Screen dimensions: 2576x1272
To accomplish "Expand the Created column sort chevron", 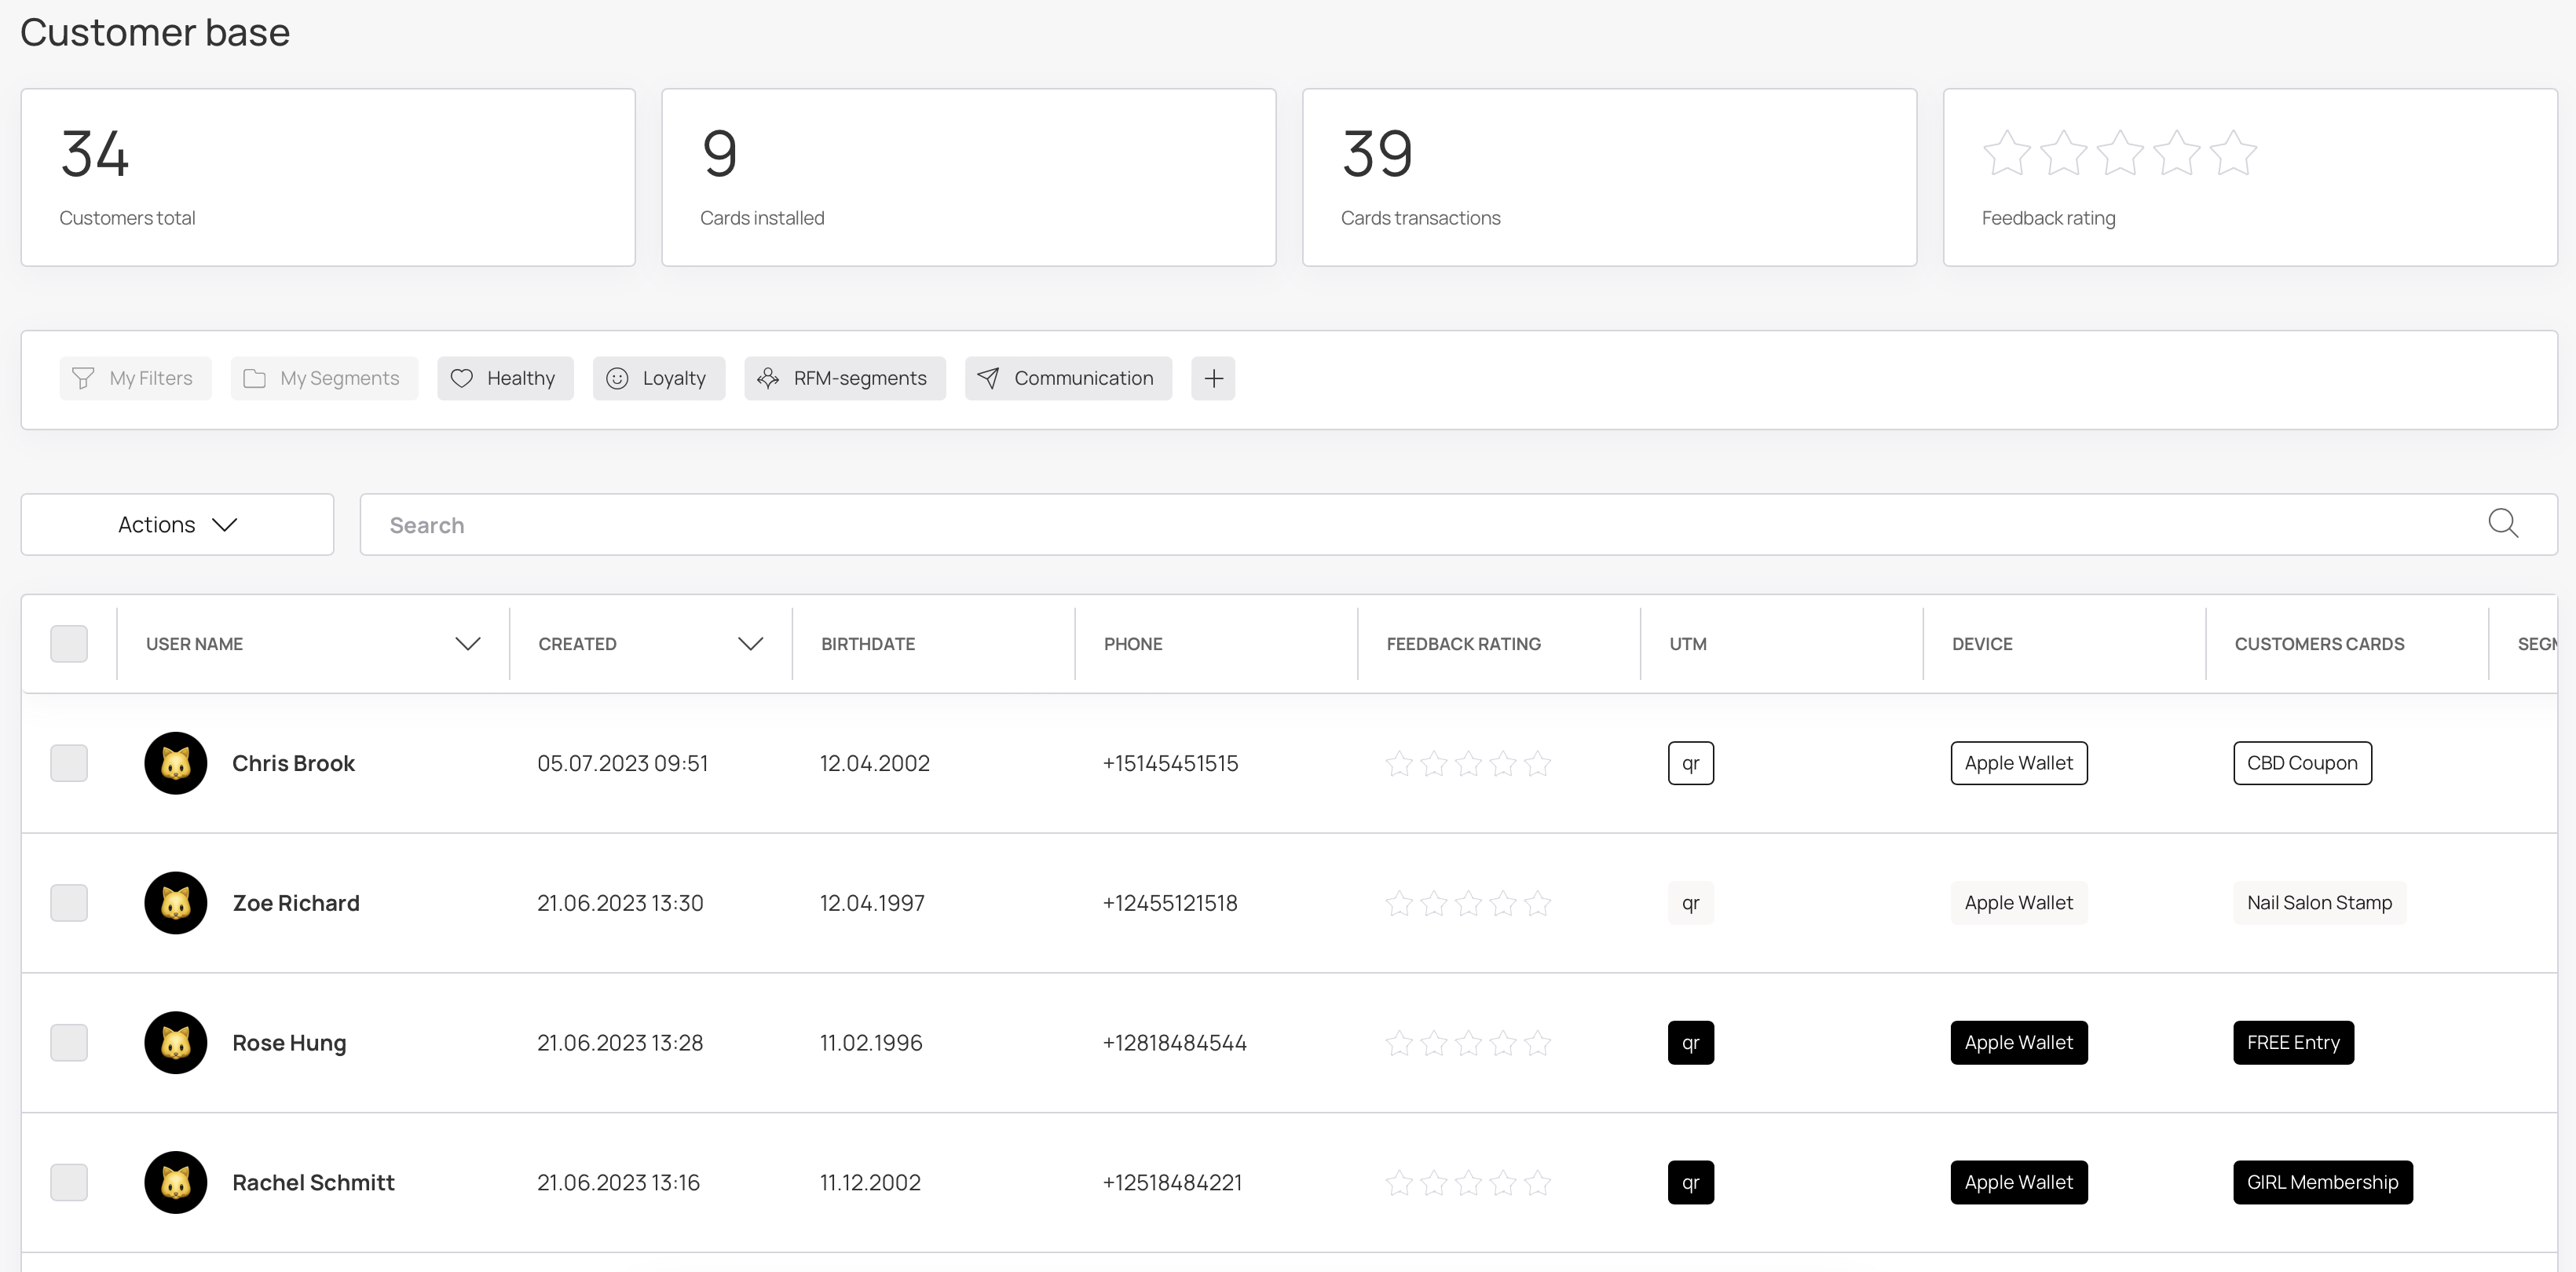I will point(750,644).
